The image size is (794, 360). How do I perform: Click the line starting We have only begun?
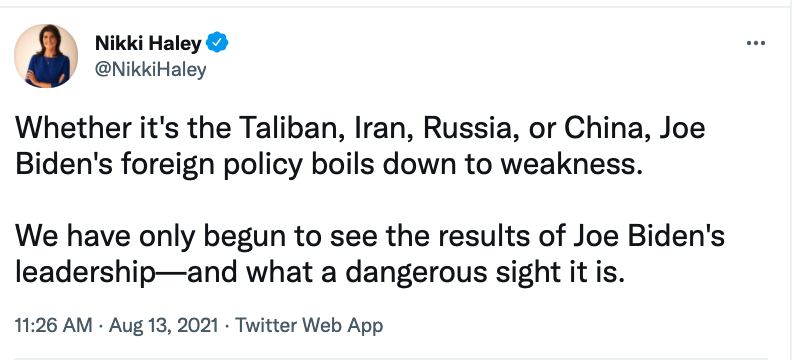tap(370, 237)
